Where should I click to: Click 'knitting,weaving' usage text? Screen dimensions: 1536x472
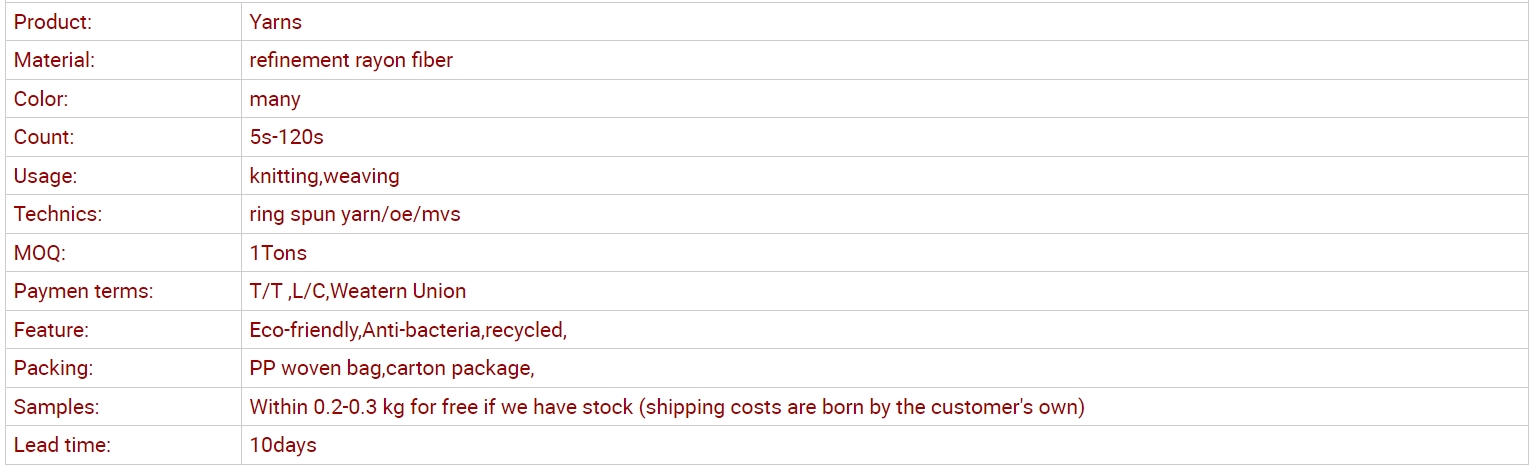click(324, 176)
